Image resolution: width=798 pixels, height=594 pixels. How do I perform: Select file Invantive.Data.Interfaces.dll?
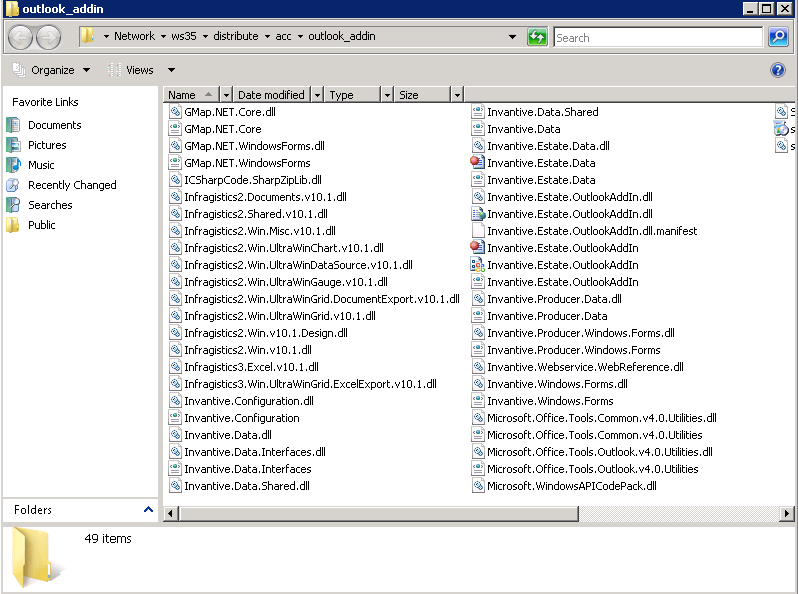254,452
